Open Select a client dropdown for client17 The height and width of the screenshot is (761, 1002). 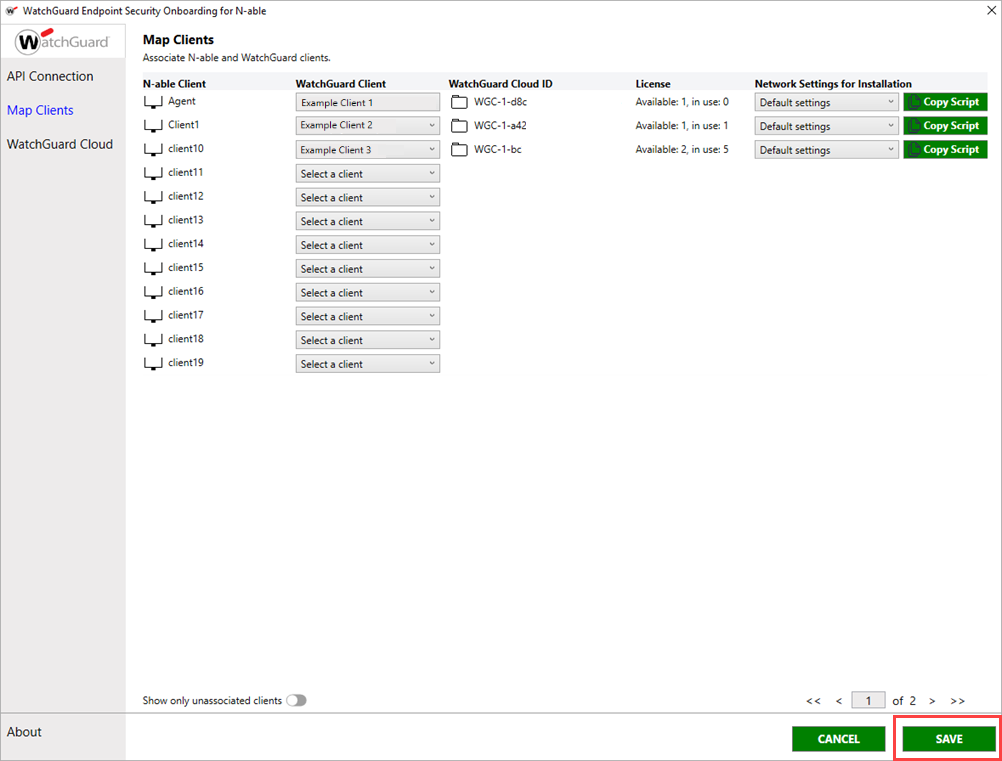tap(367, 316)
